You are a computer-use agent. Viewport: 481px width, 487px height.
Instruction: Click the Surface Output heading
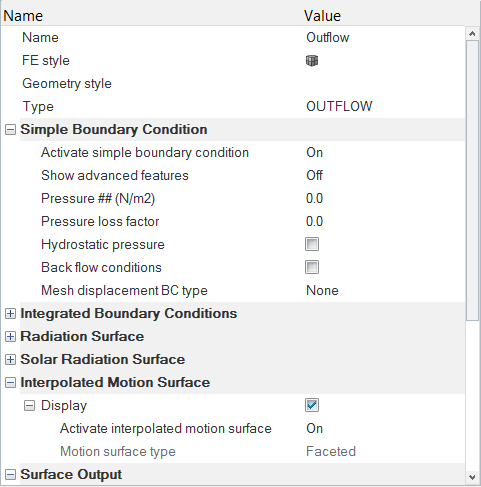[71, 475]
